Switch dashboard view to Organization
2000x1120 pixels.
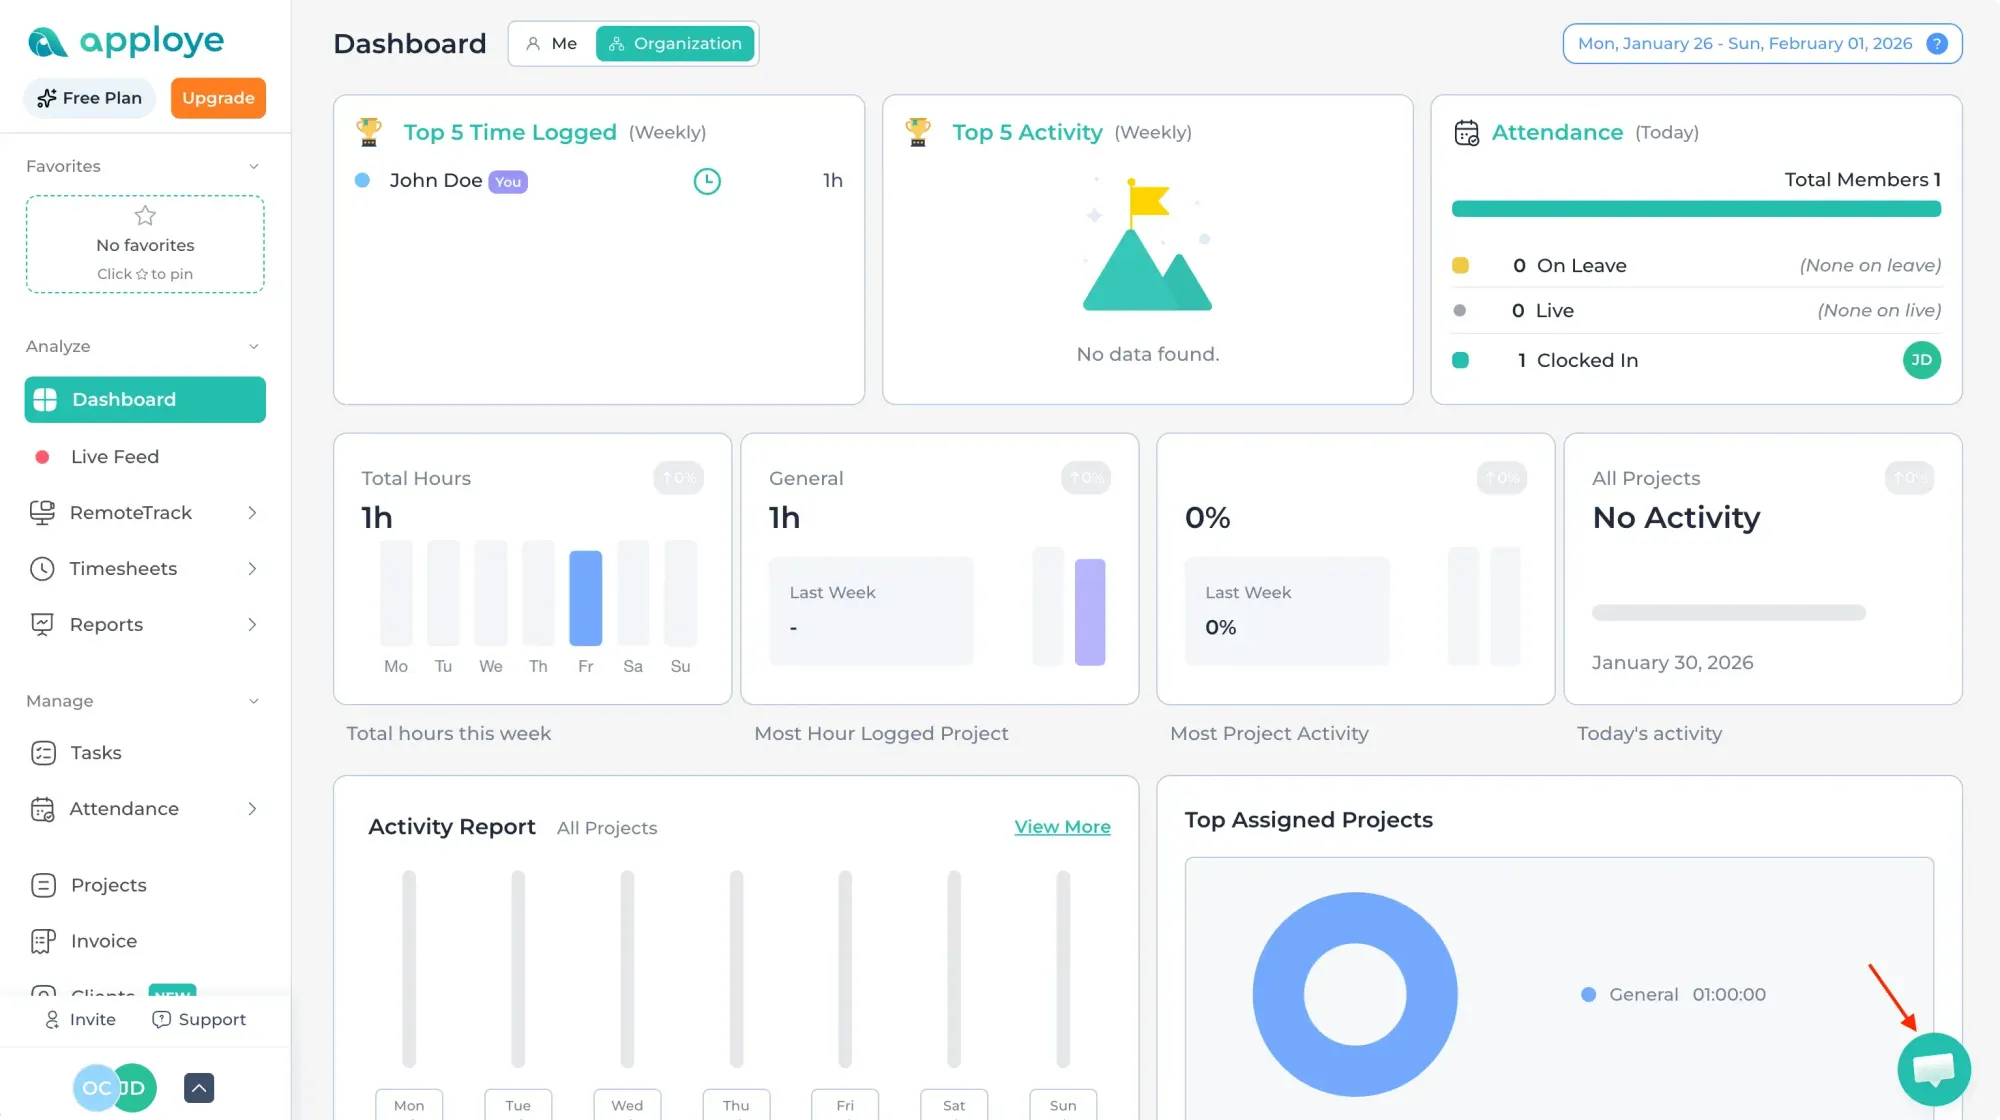676,44
